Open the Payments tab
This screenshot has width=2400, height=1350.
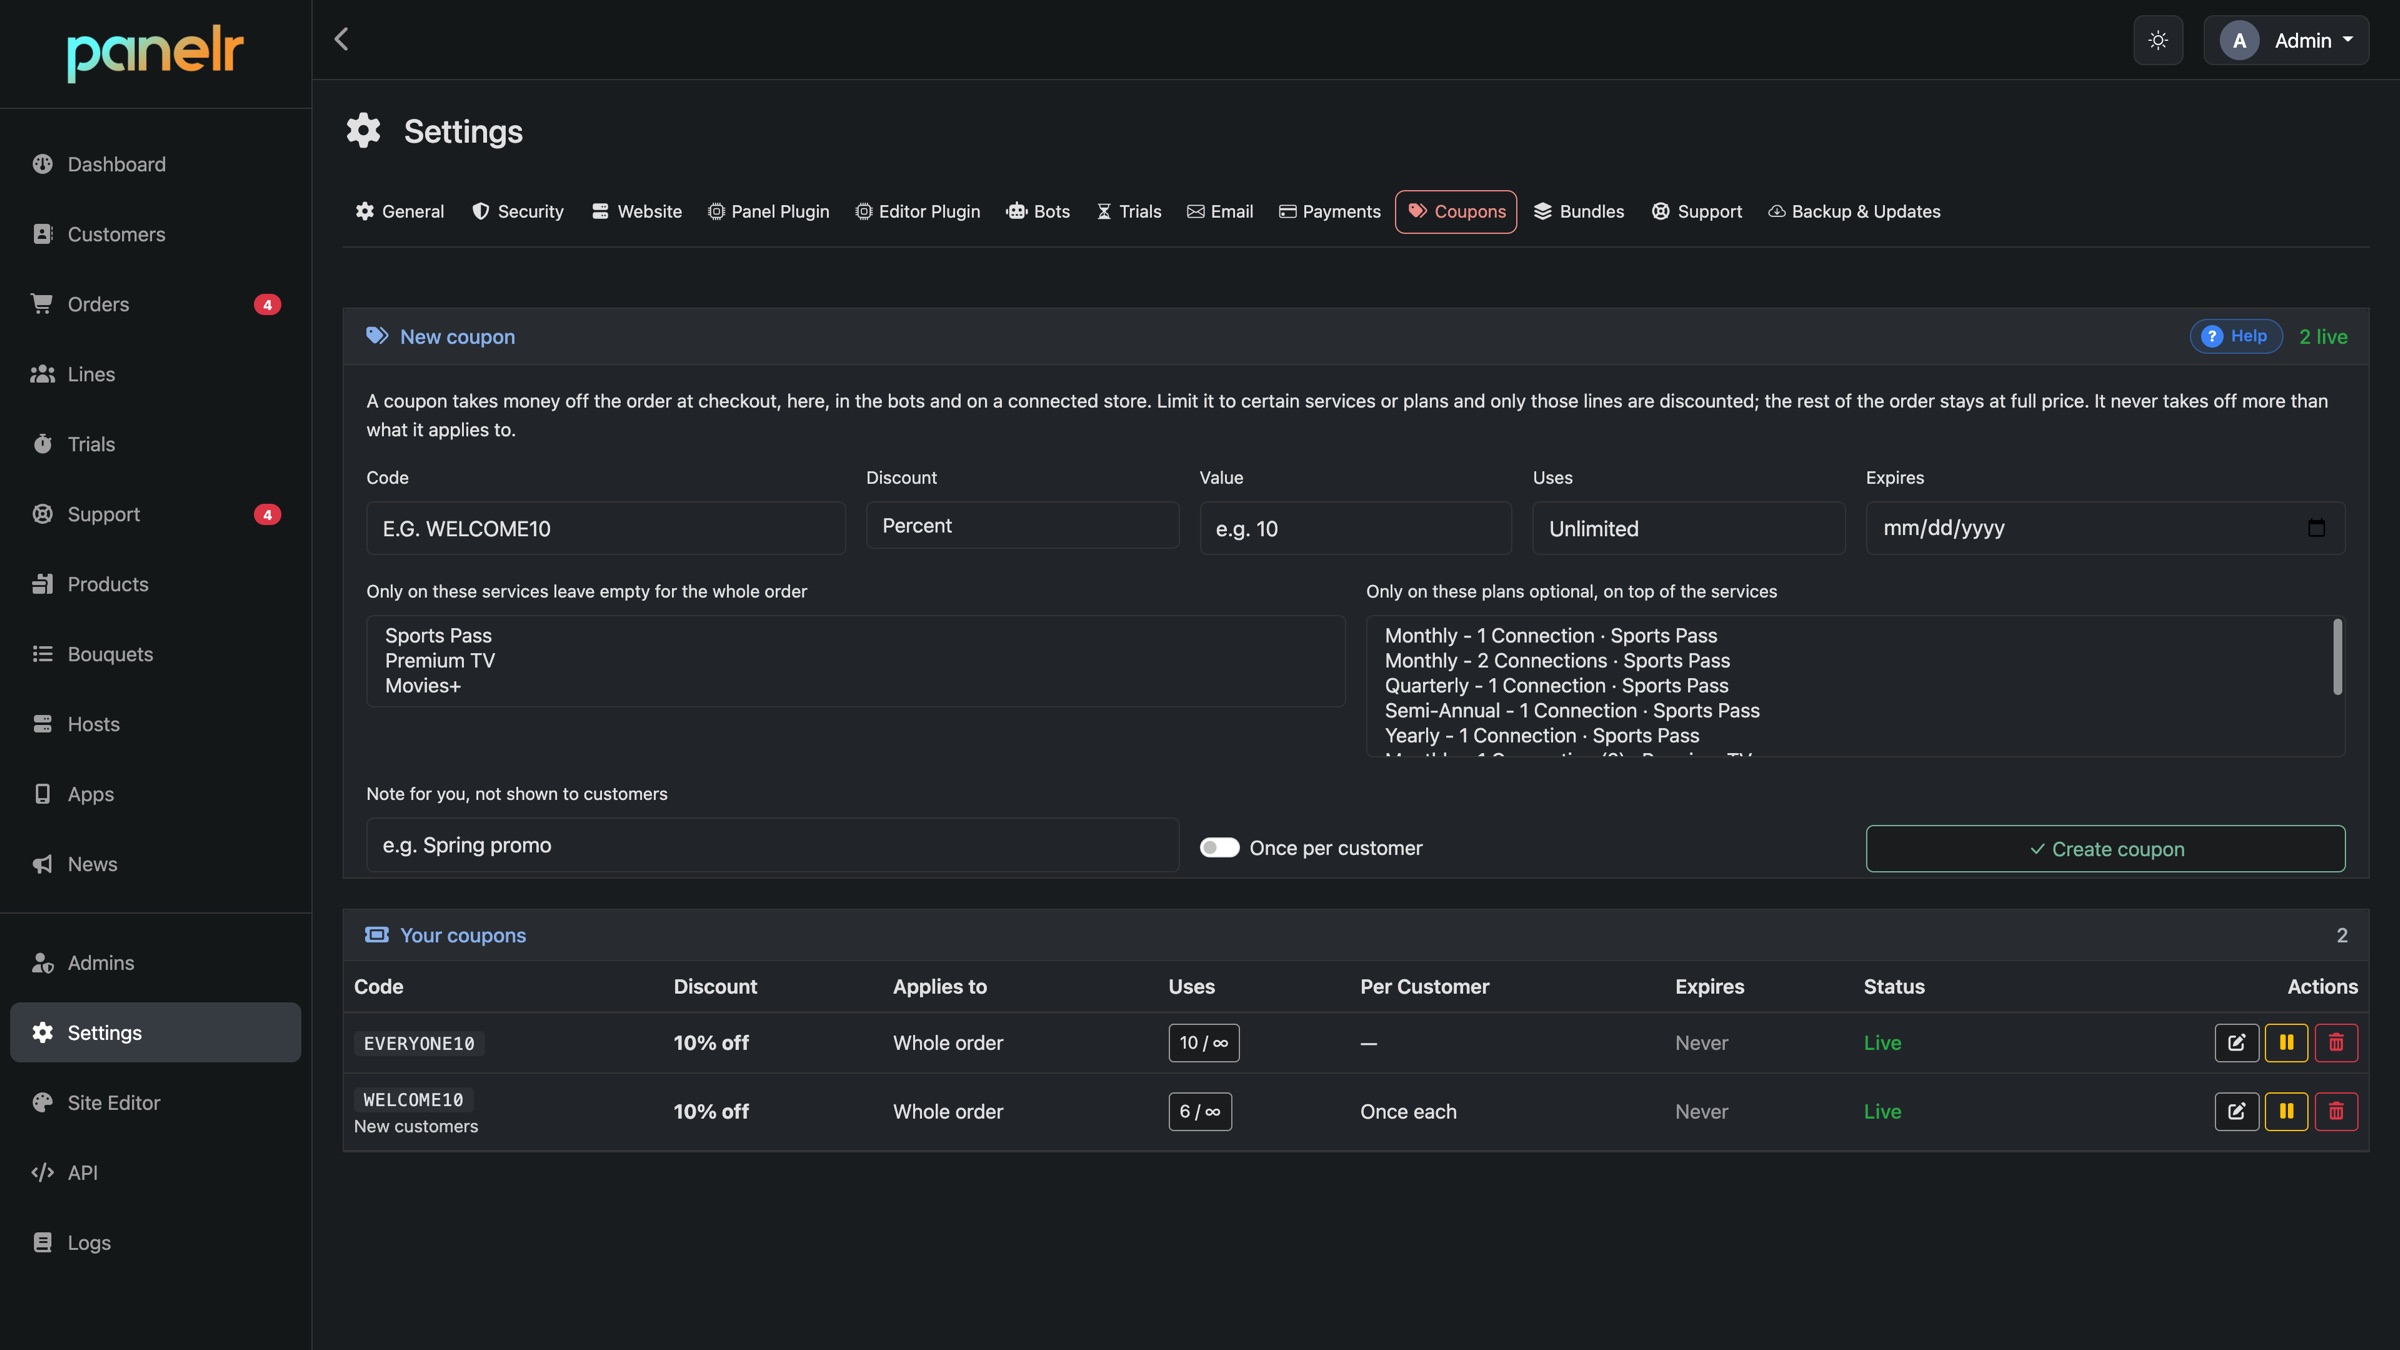tap(1329, 212)
